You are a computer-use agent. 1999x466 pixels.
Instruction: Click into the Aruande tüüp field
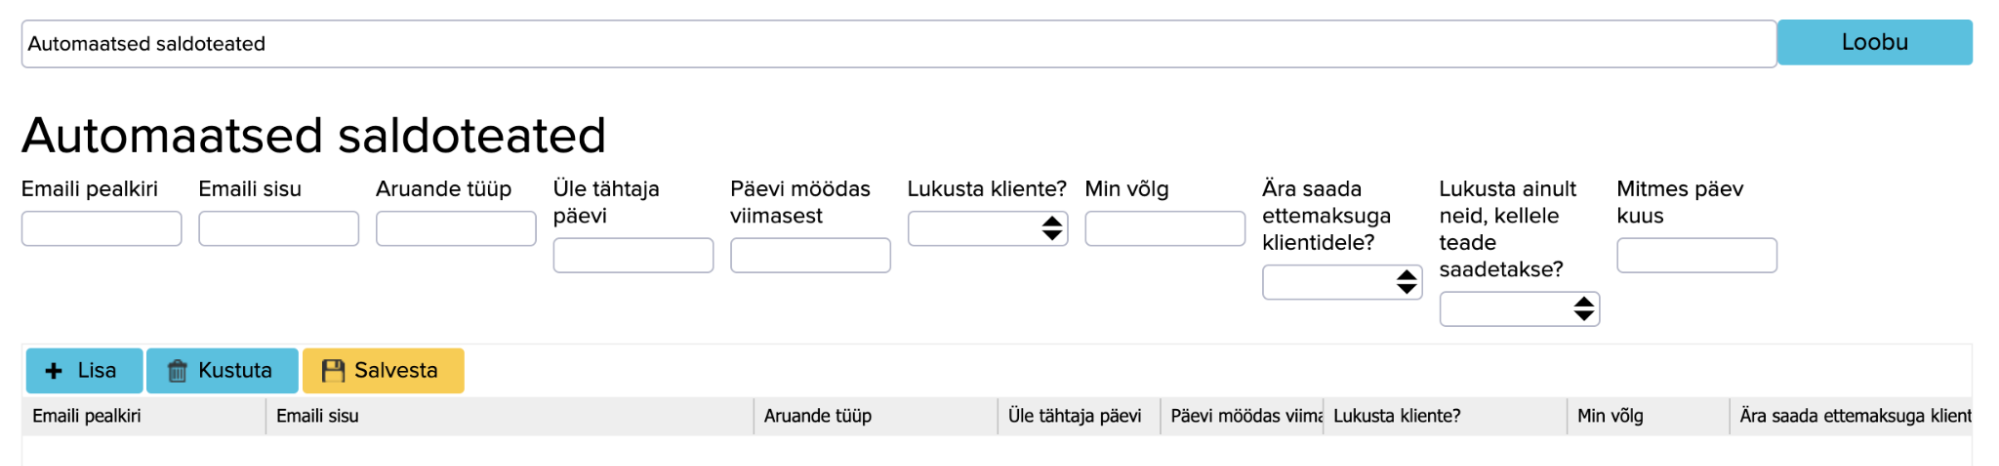point(455,228)
